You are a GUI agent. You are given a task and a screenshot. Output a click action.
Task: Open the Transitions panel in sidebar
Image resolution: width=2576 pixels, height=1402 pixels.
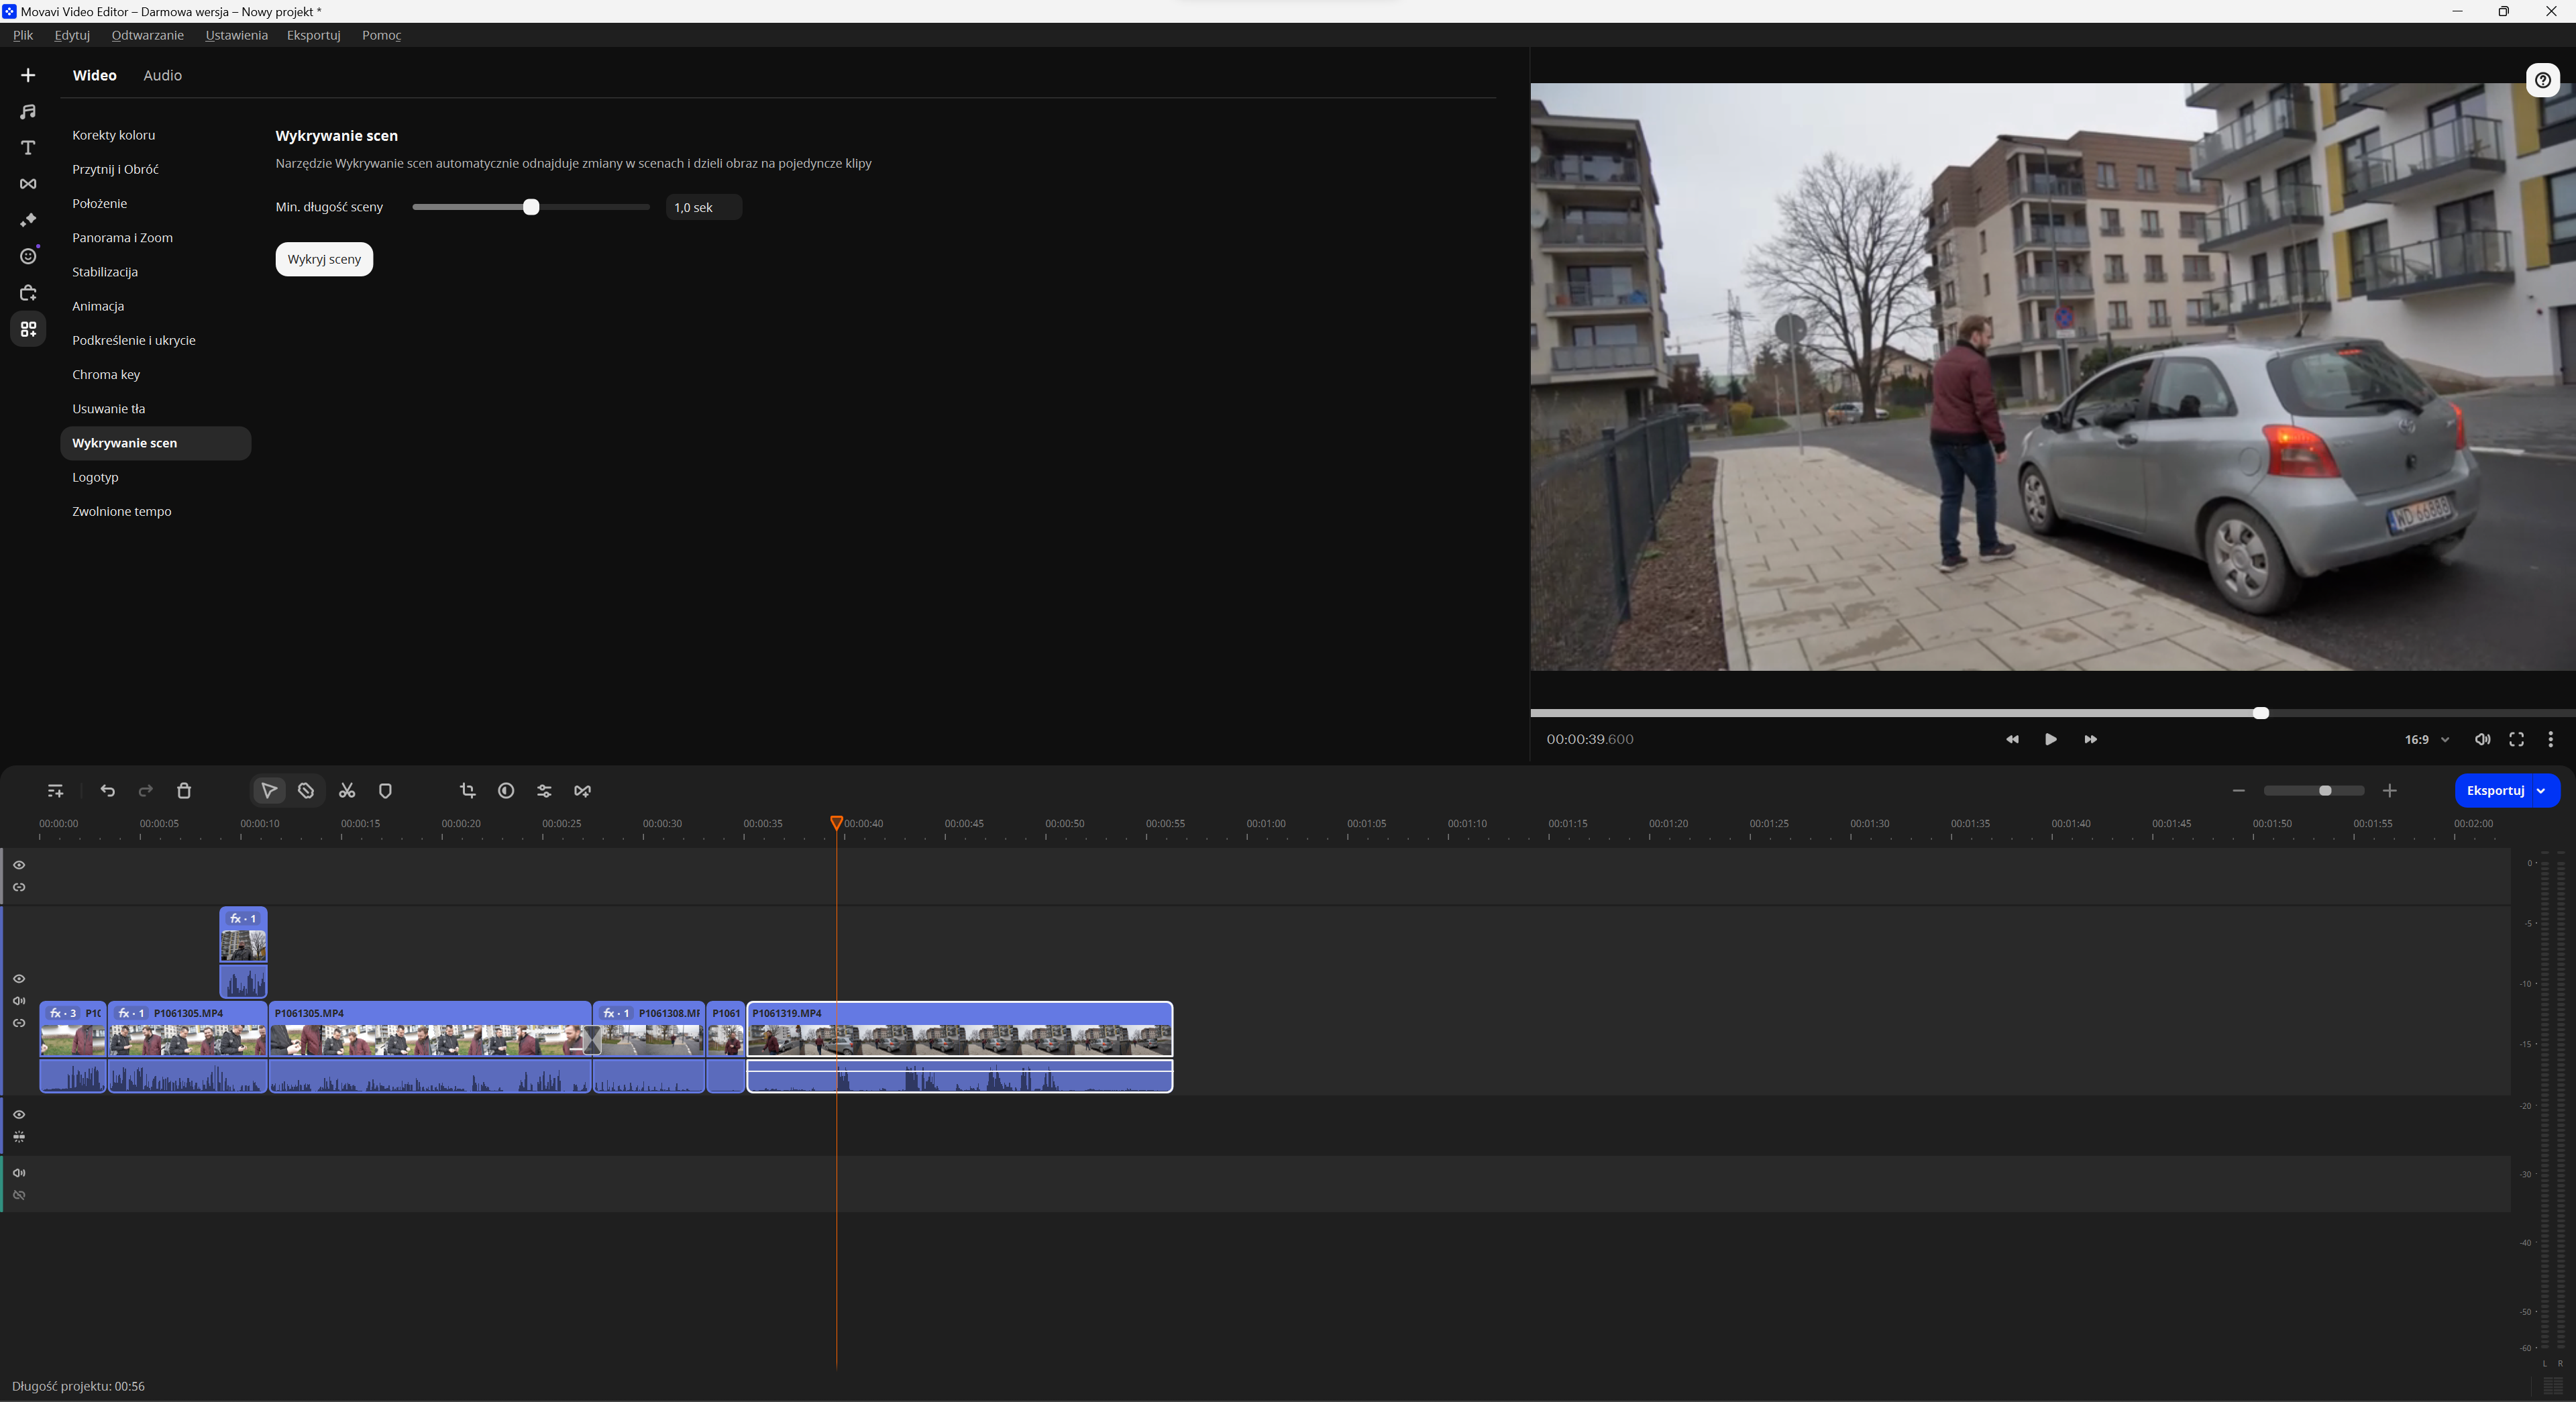pos(28,184)
